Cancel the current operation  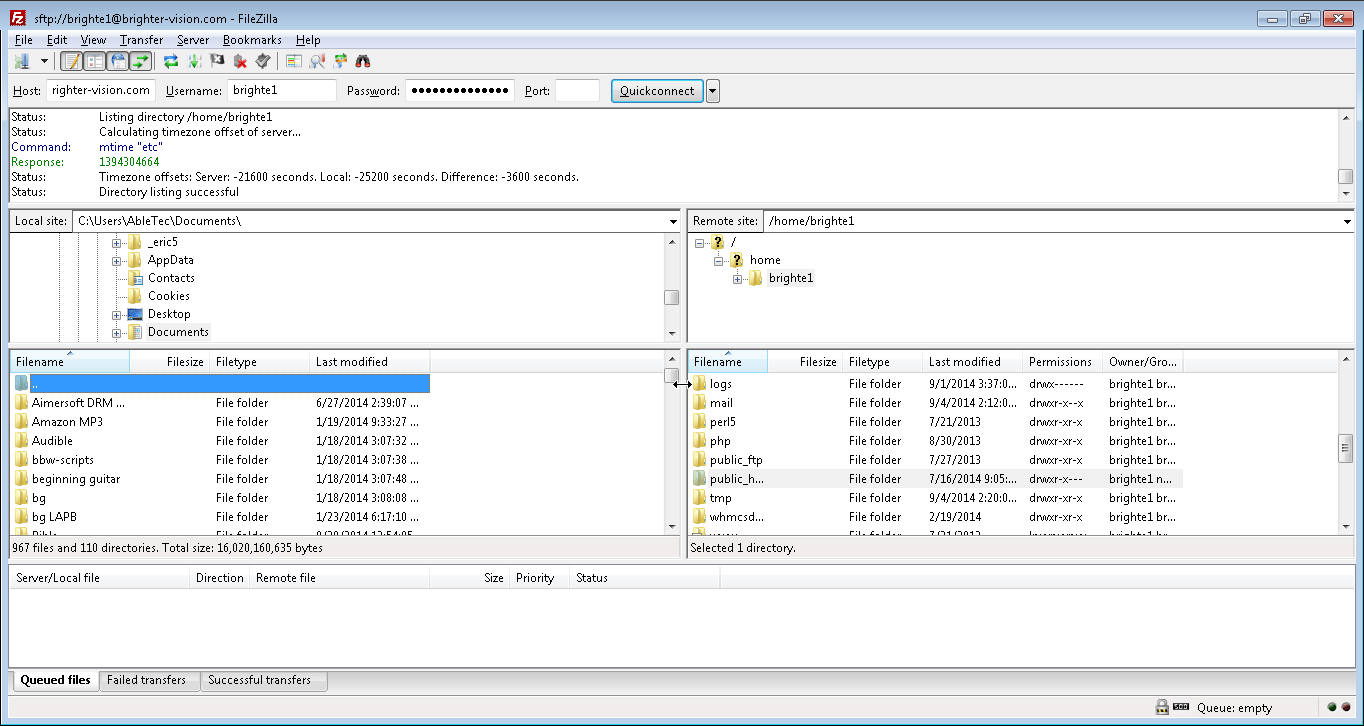pos(216,61)
